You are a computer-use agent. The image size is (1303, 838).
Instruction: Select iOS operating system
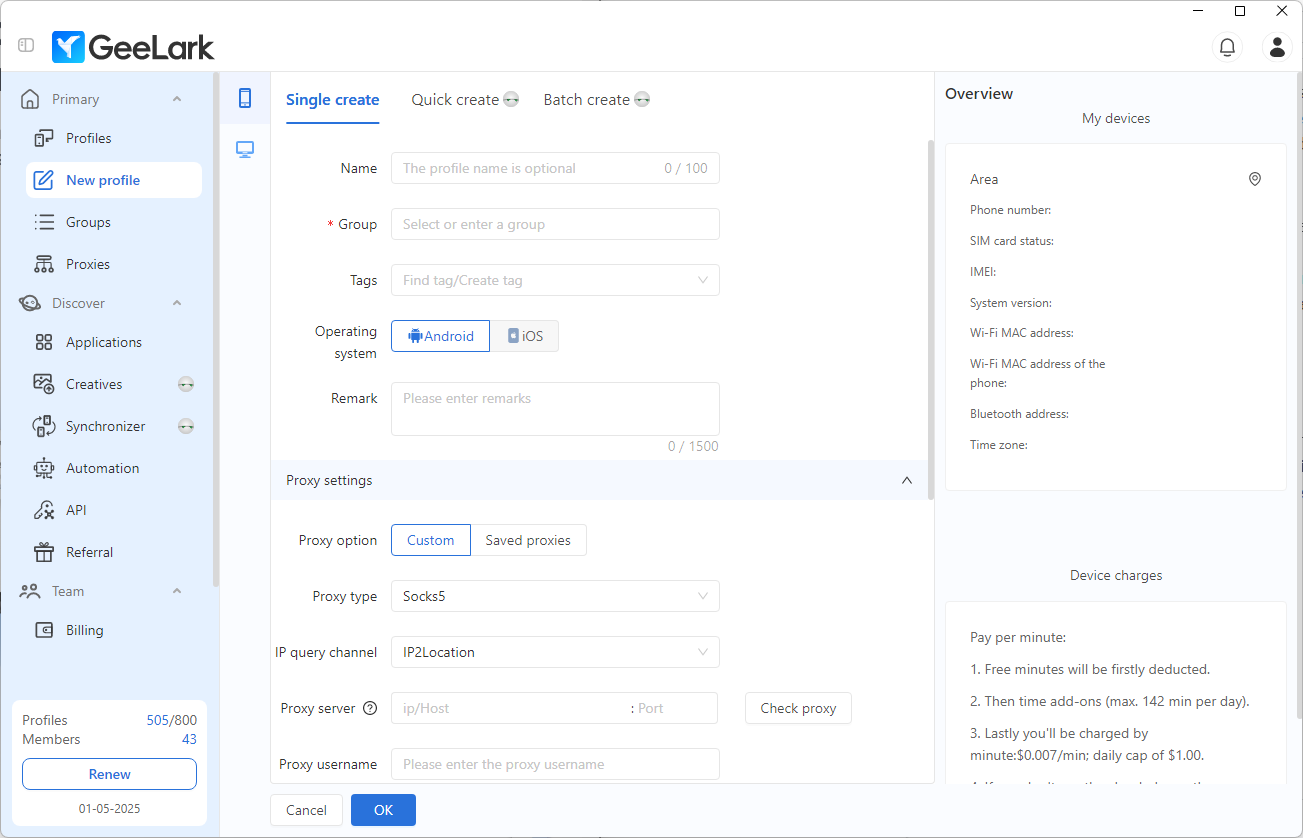pos(524,336)
